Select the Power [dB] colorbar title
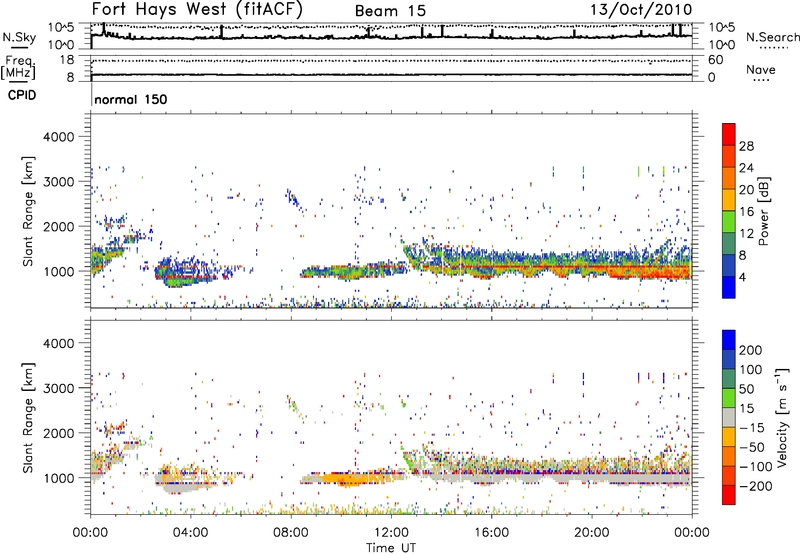The image size is (800, 554). tap(763, 211)
